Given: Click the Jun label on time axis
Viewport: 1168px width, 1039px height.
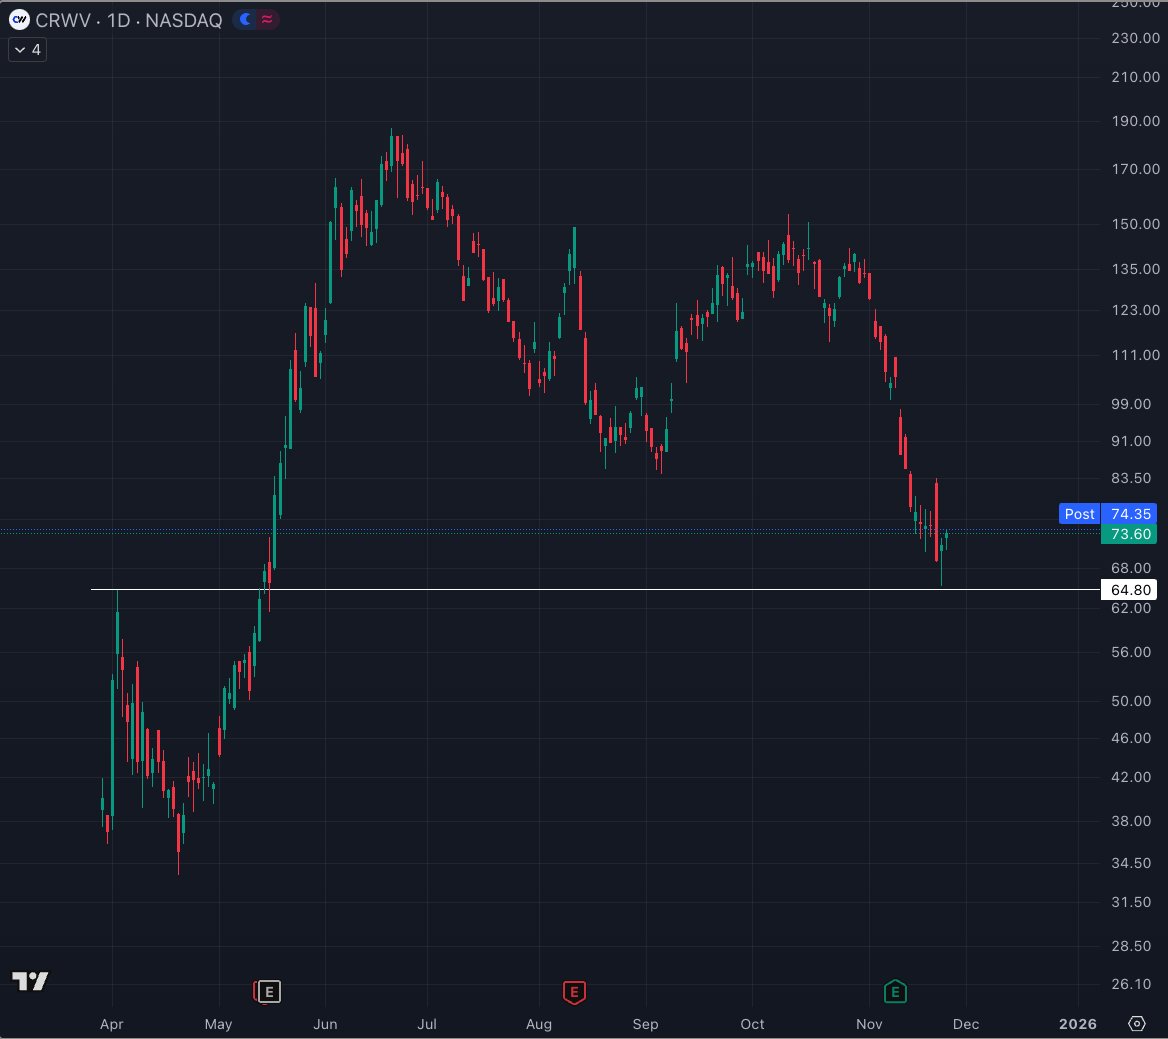Looking at the screenshot, I should [325, 1024].
